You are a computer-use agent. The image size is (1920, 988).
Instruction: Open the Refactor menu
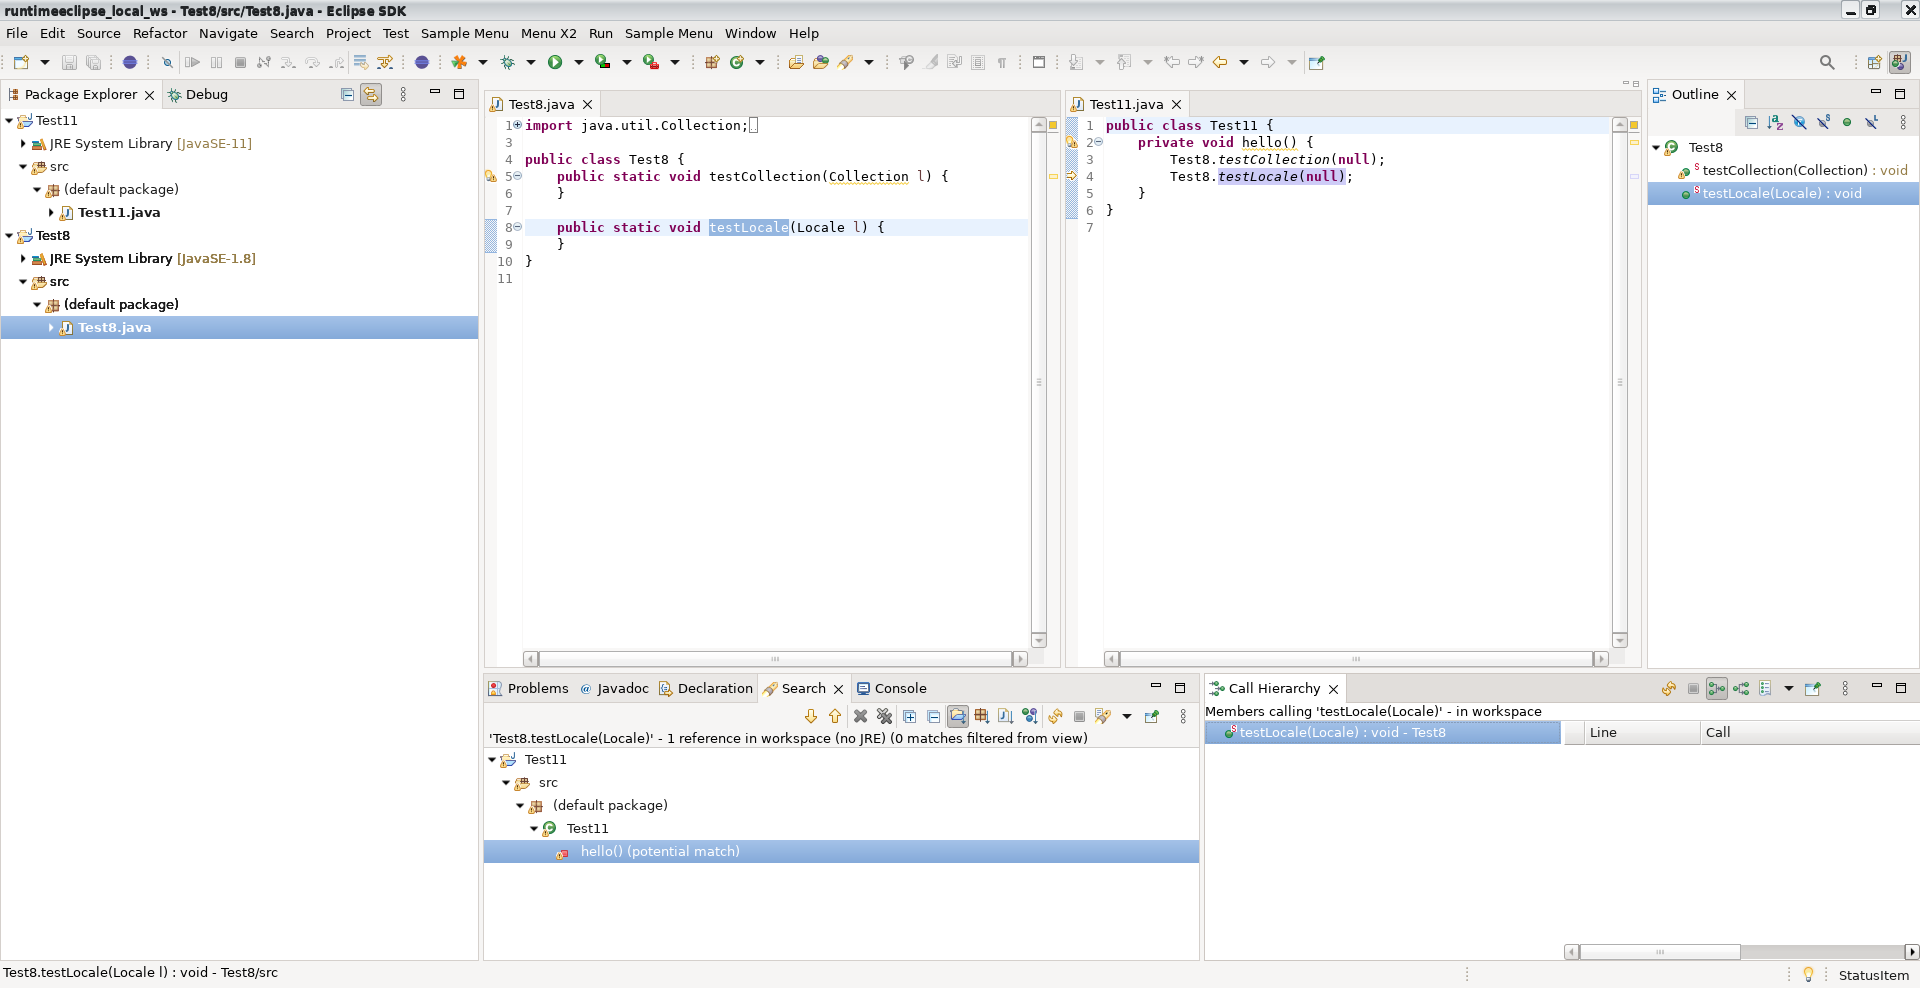point(160,33)
